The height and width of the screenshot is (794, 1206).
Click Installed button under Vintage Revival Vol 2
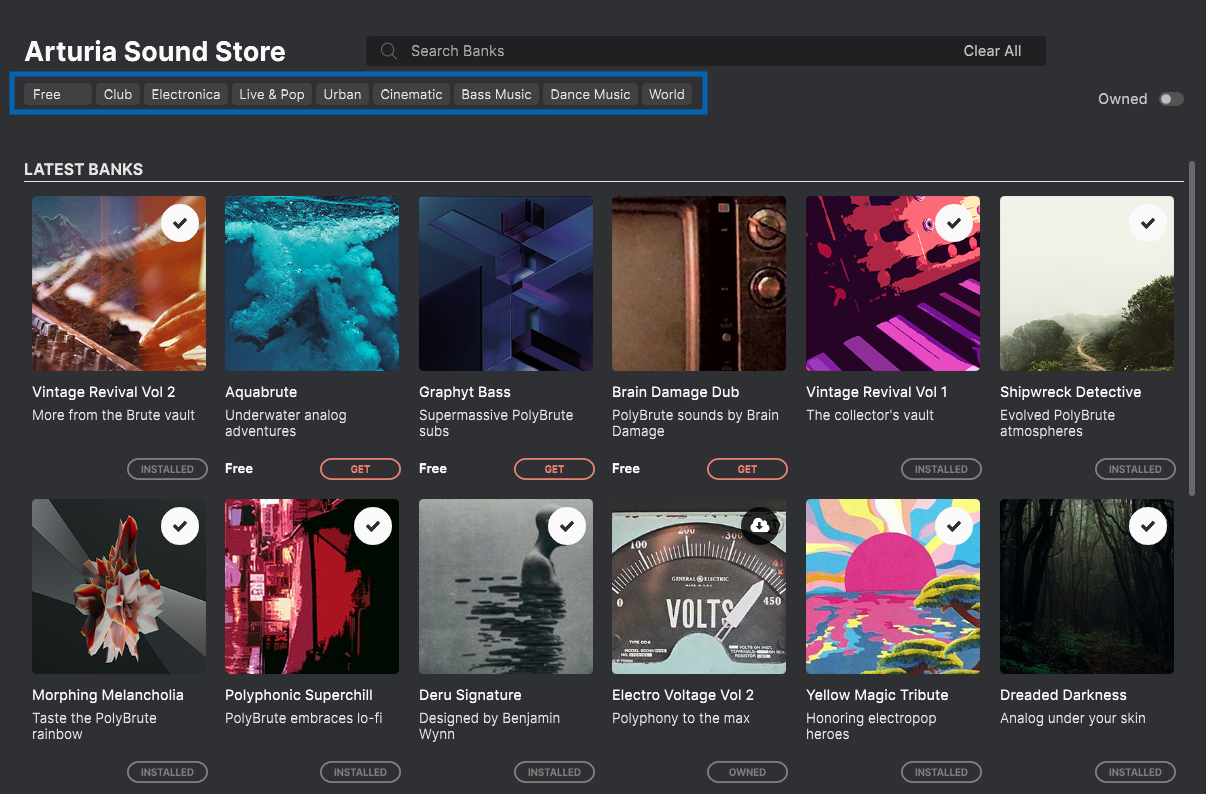click(167, 469)
